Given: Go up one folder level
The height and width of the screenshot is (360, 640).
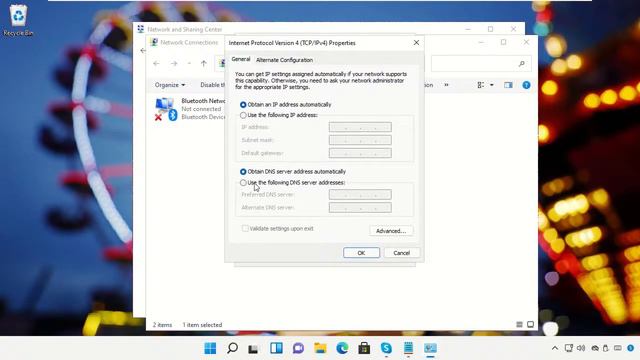Looking at the screenshot, I should (x=204, y=64).
